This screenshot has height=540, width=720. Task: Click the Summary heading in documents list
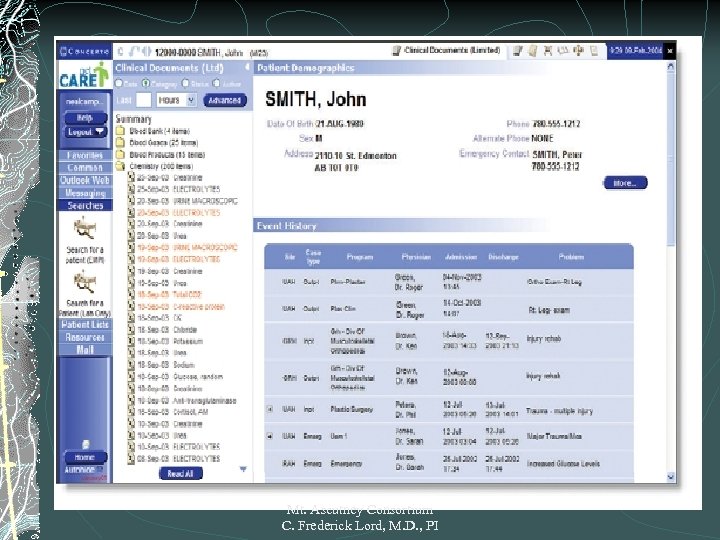133,119
